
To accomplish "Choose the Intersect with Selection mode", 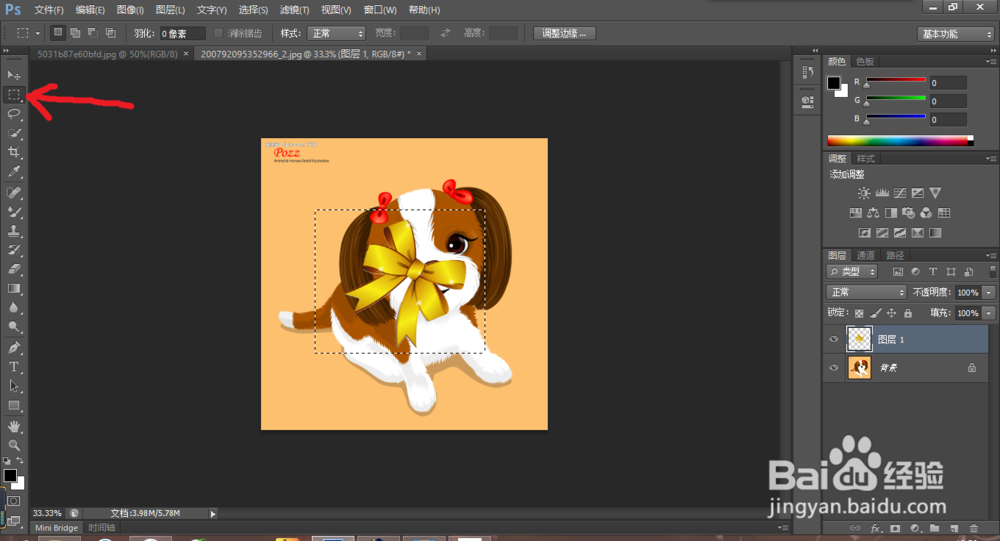I will tap(110, 33).
